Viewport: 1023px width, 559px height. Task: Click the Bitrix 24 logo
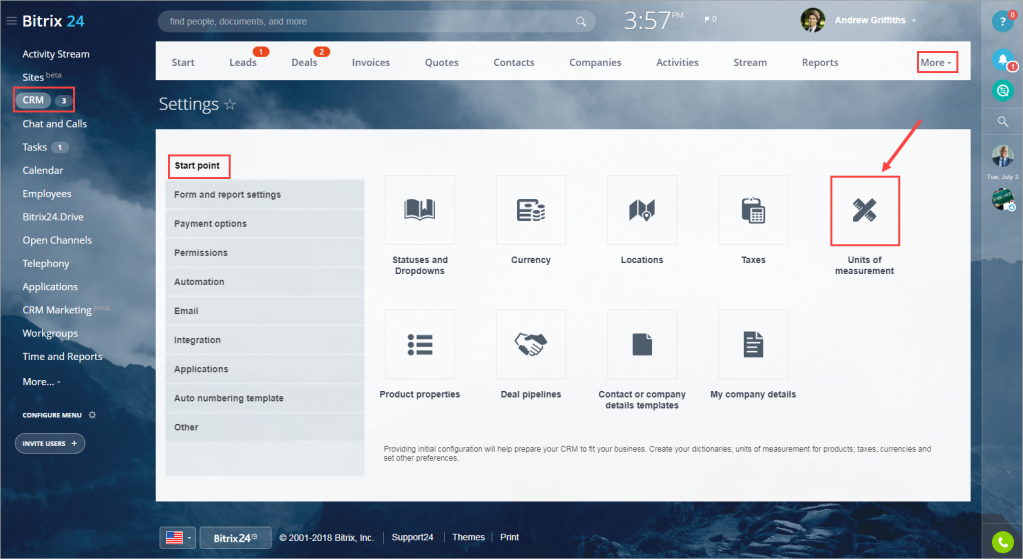coord(53,21)
